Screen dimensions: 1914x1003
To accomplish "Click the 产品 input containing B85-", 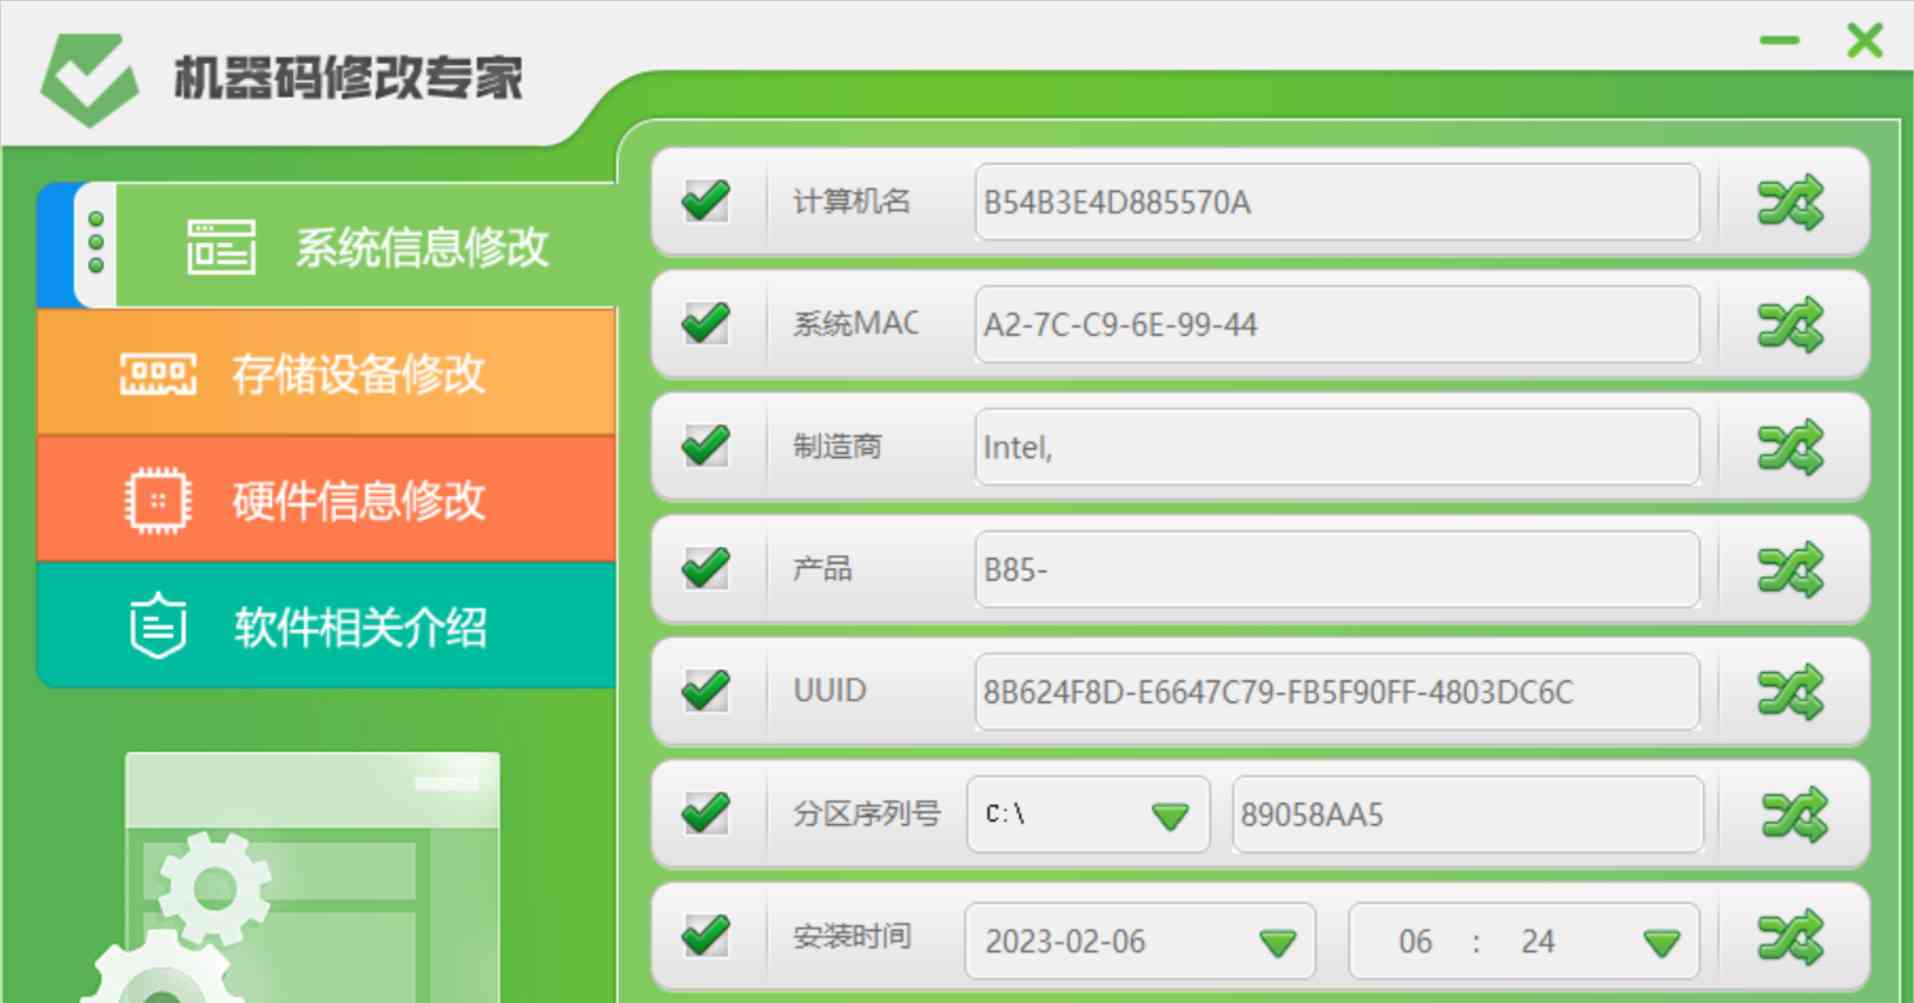I will click(1337, 569).
